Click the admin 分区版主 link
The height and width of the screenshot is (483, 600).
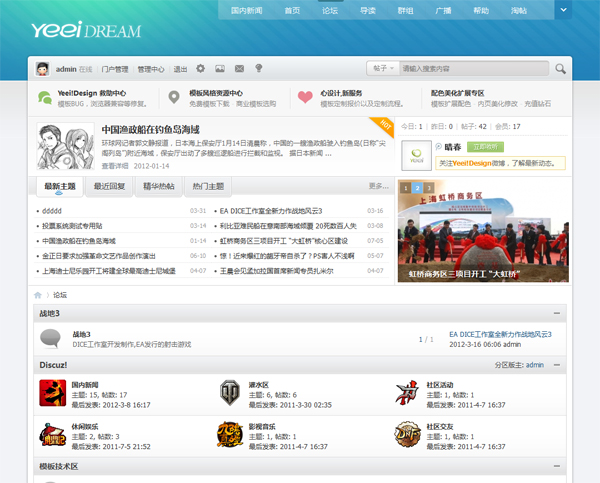coord(535,365)
